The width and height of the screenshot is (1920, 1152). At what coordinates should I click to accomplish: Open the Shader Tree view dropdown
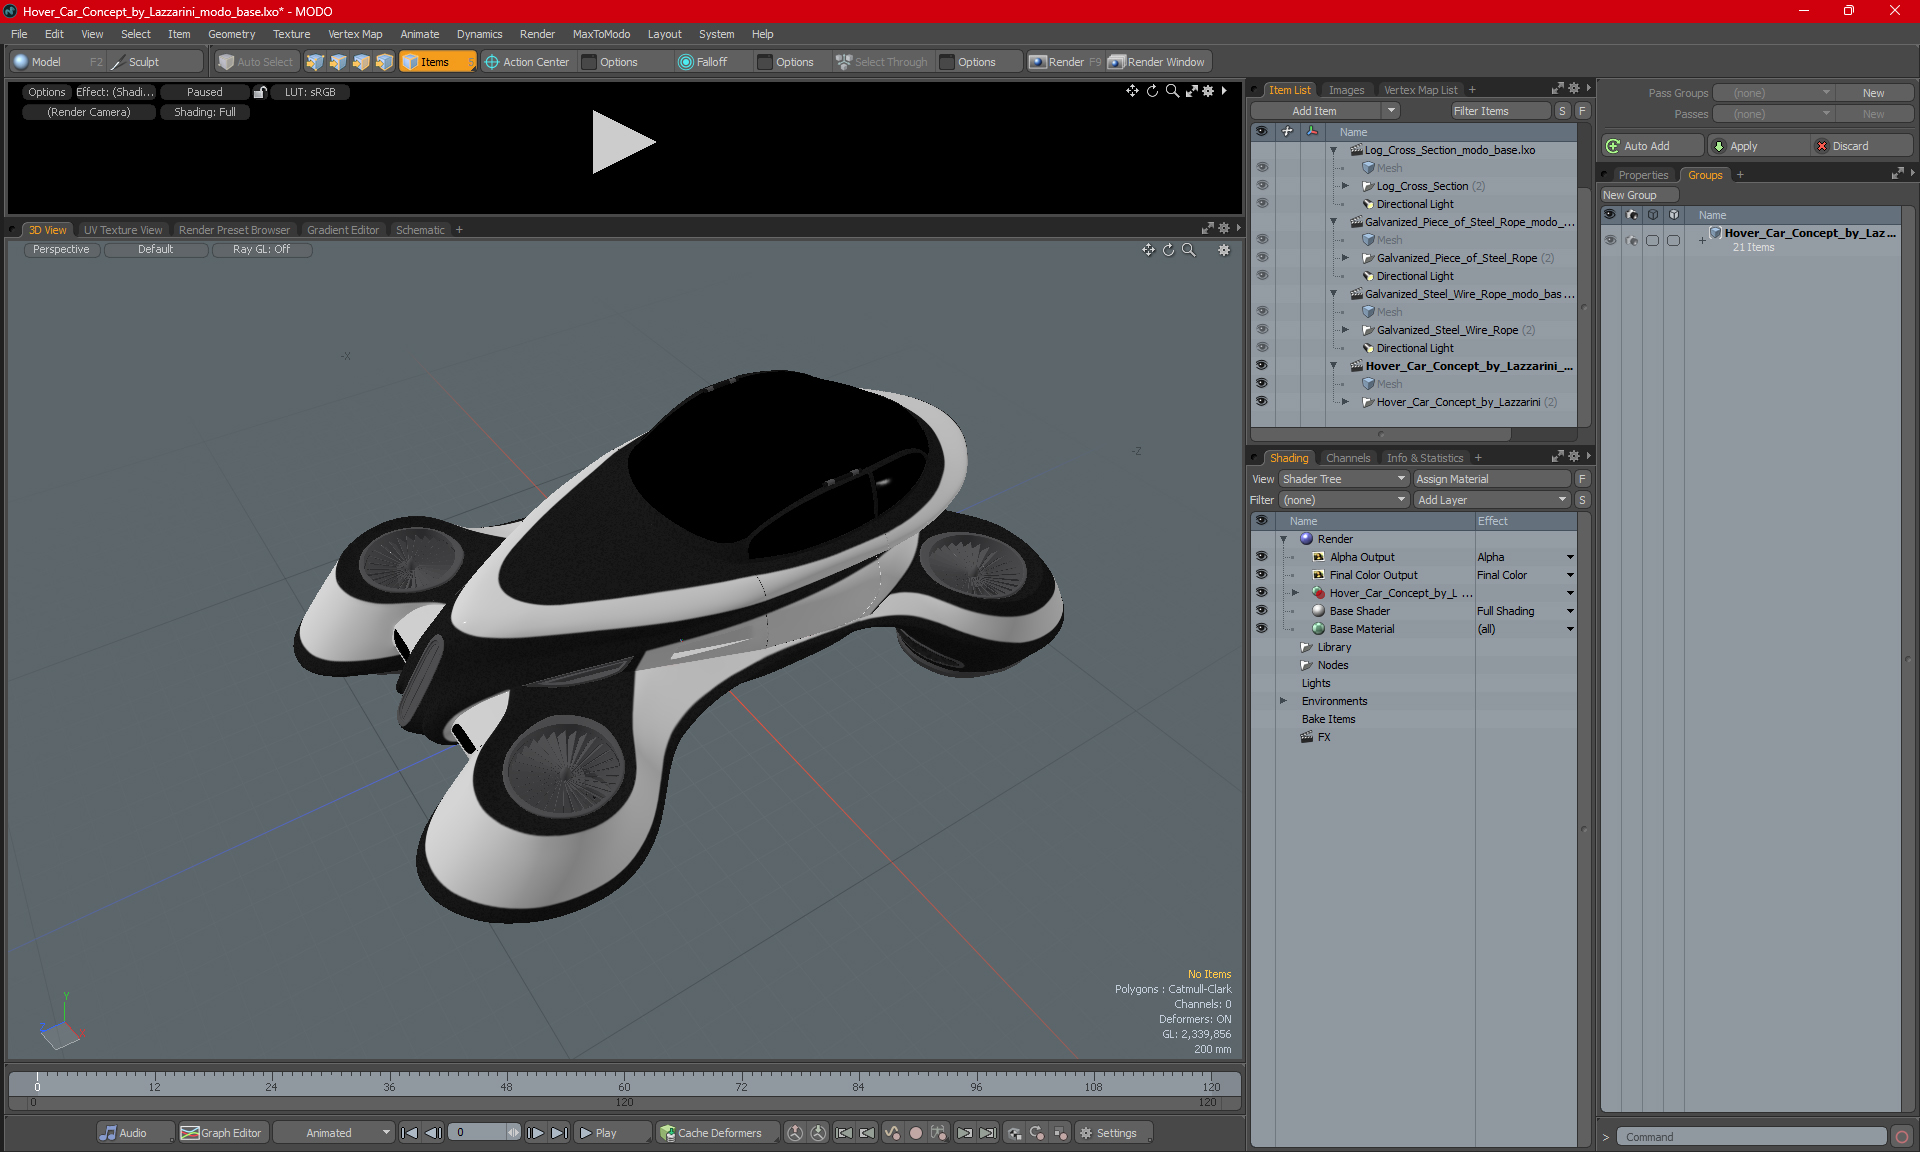pyautogui.click(x=1343, y=479)
